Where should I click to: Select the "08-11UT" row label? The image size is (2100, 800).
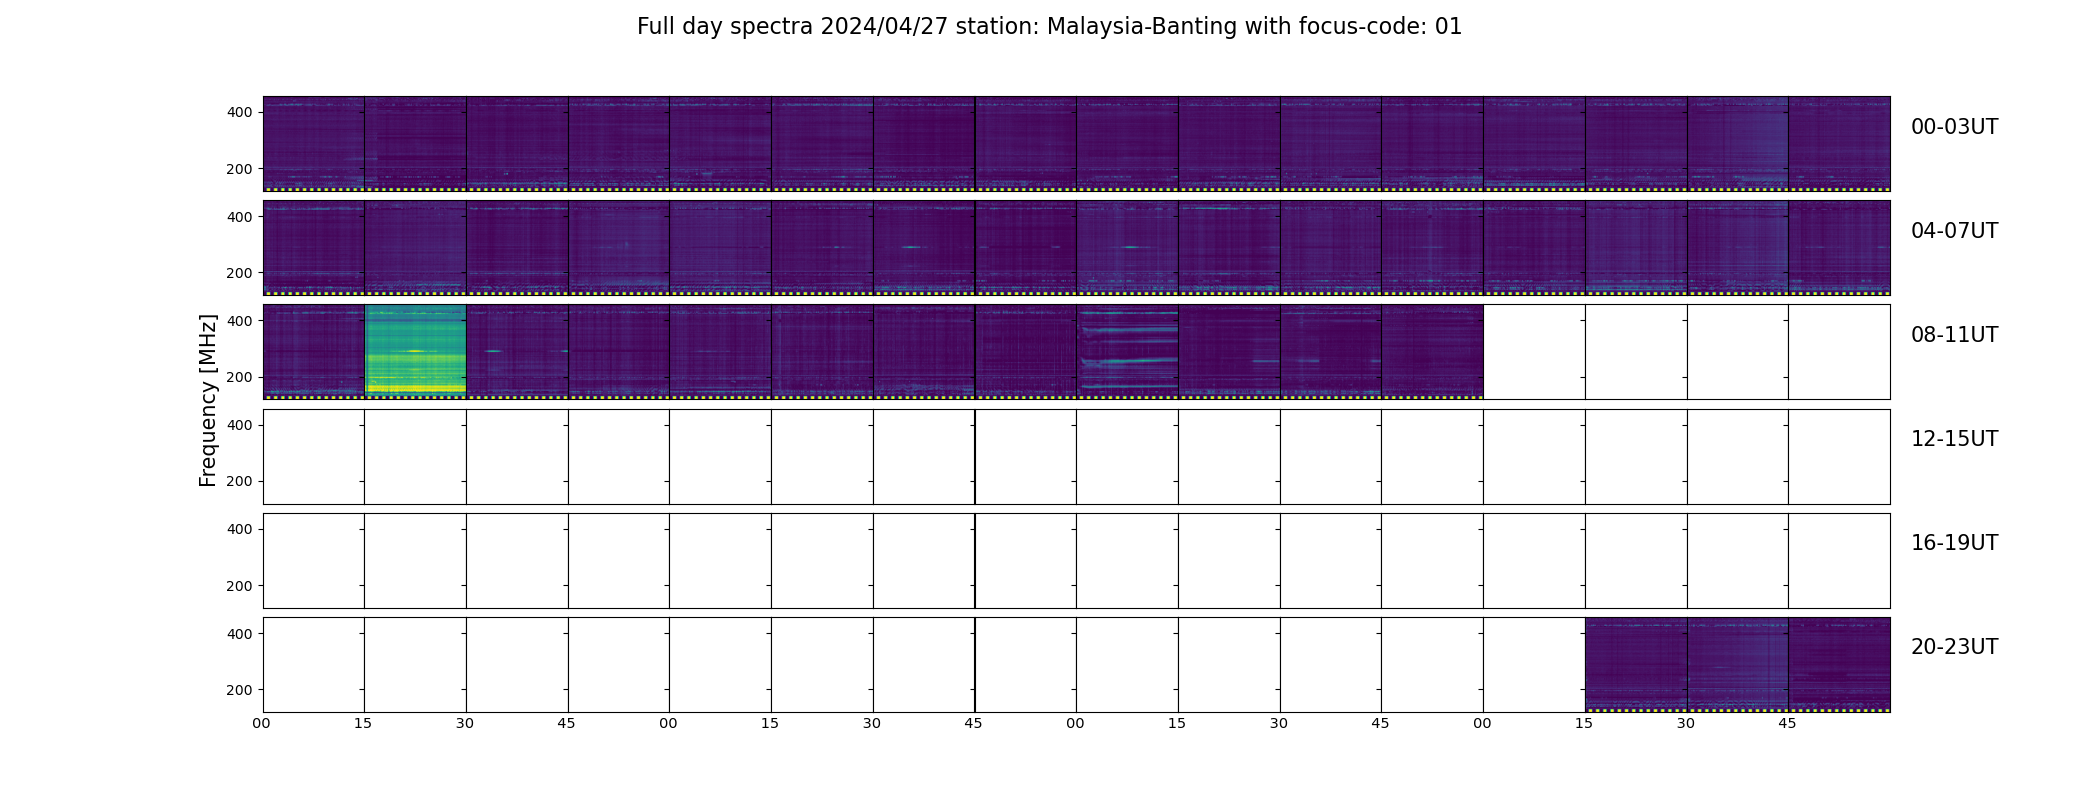(1954, 335)
